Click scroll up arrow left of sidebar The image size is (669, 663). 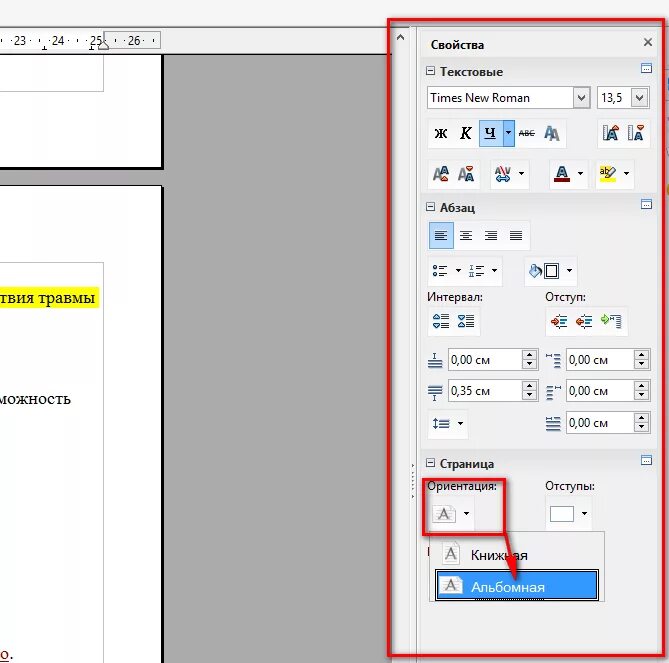400,38
